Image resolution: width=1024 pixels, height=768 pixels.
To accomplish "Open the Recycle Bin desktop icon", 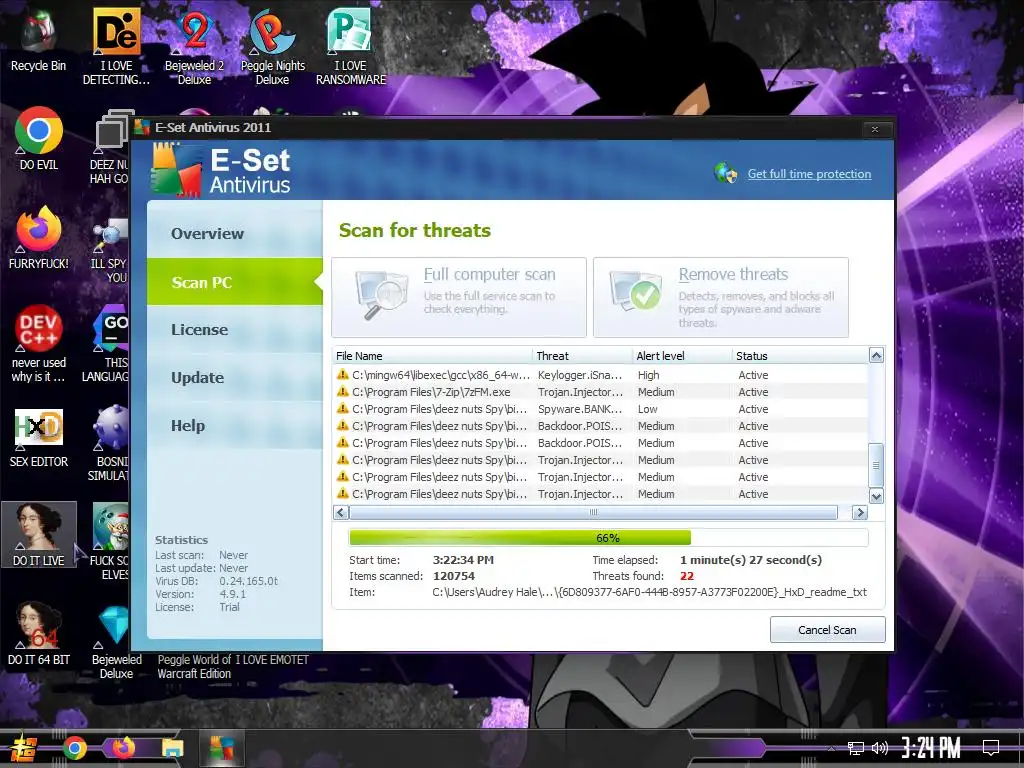I will point(38,40).
